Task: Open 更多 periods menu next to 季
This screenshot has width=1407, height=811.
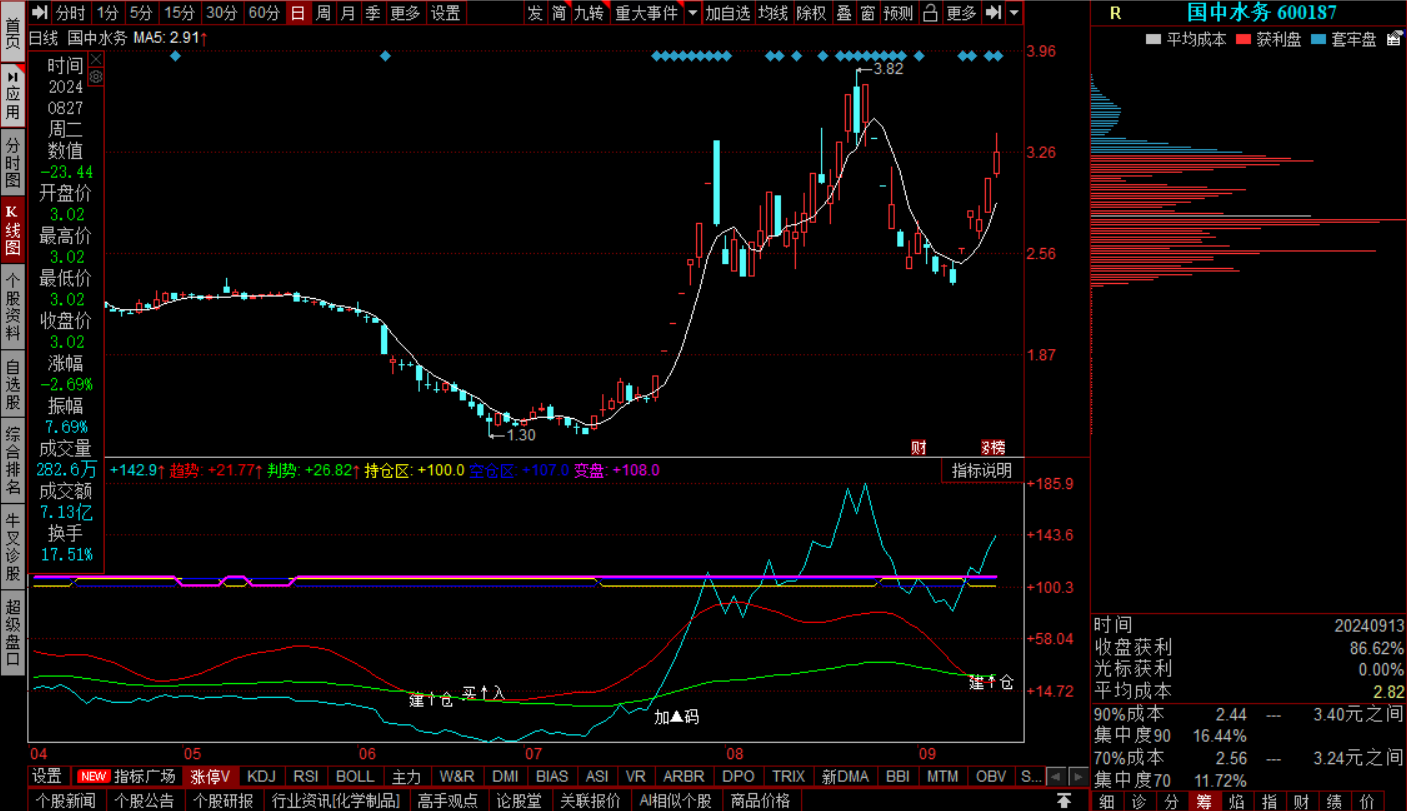Action: tap(405, 13)
